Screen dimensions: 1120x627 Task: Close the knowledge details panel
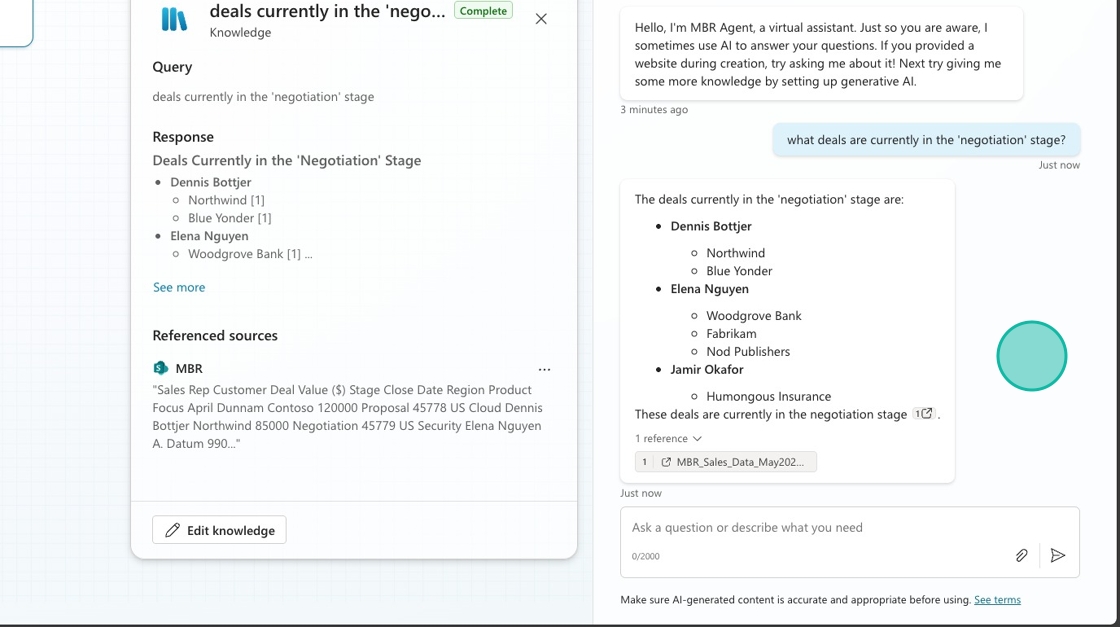(x=541, y=19)
